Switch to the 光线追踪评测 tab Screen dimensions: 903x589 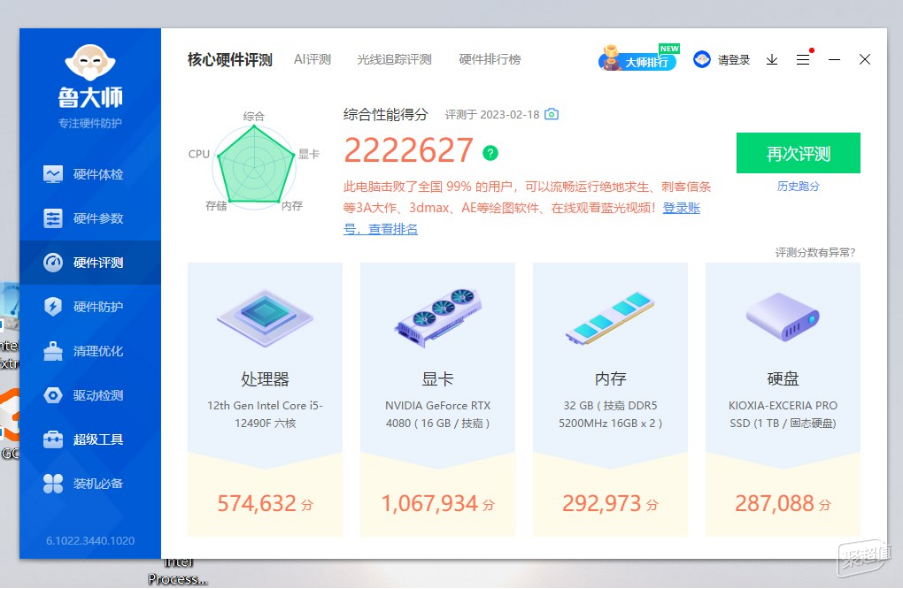[394, 59]
